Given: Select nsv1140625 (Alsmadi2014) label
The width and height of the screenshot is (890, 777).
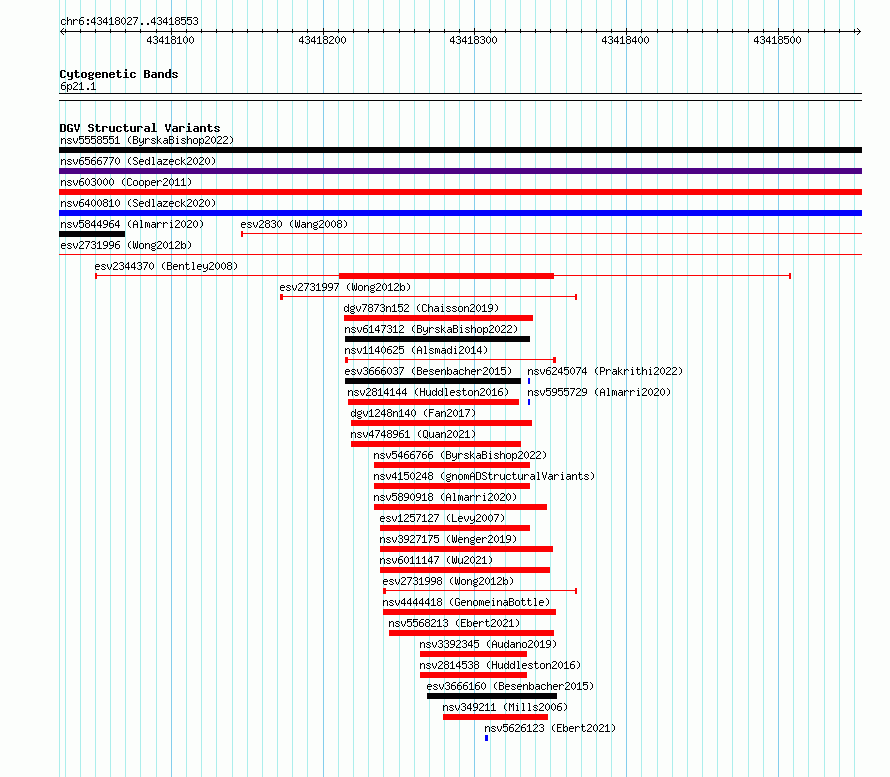Looking at the screenshot, I should [x=416, y=350].
